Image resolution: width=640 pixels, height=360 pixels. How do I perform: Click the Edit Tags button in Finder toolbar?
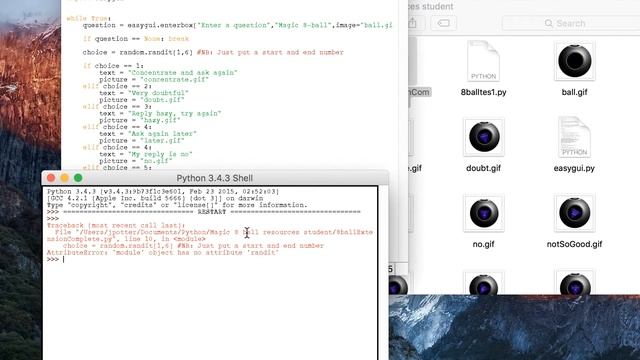[x=444, y=23]
